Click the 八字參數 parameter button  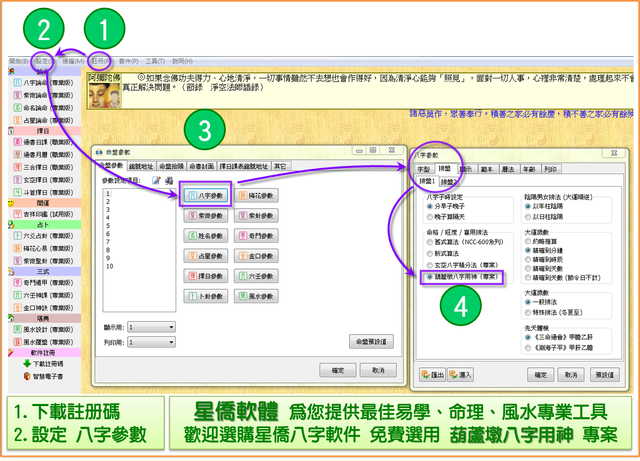[x=206, y=194]
